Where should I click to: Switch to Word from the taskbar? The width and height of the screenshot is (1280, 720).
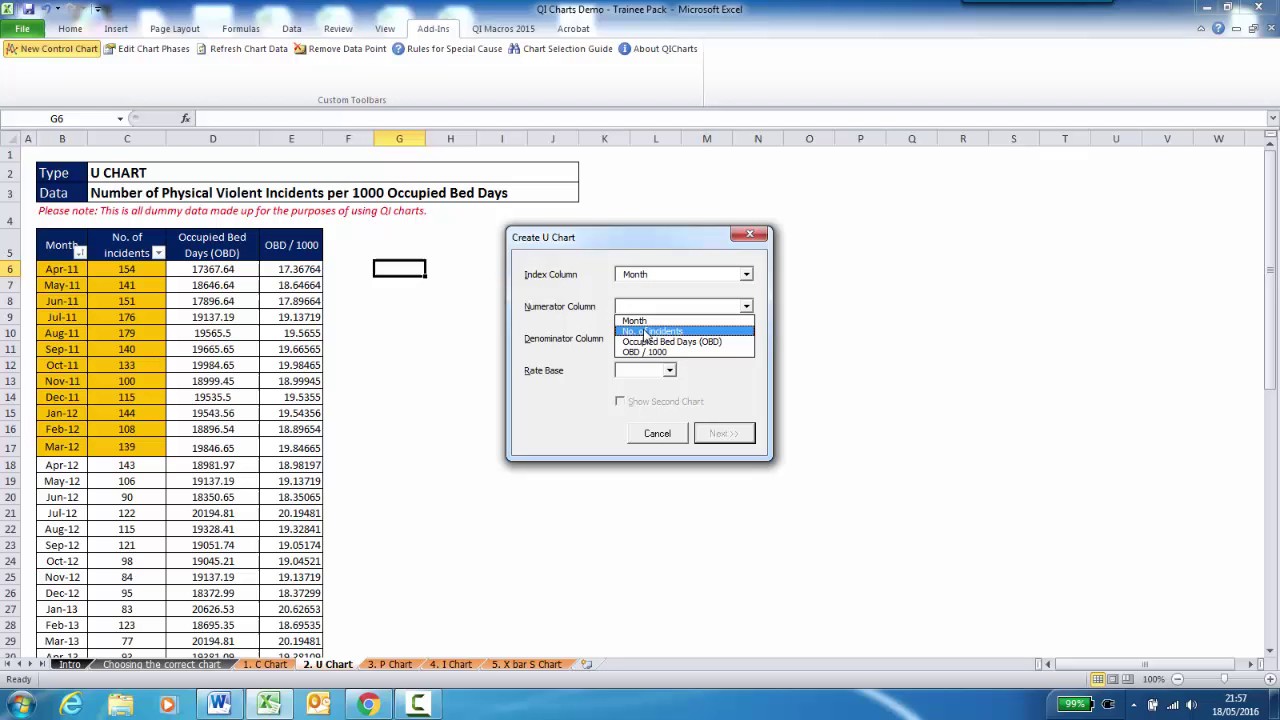click(219, 705)
